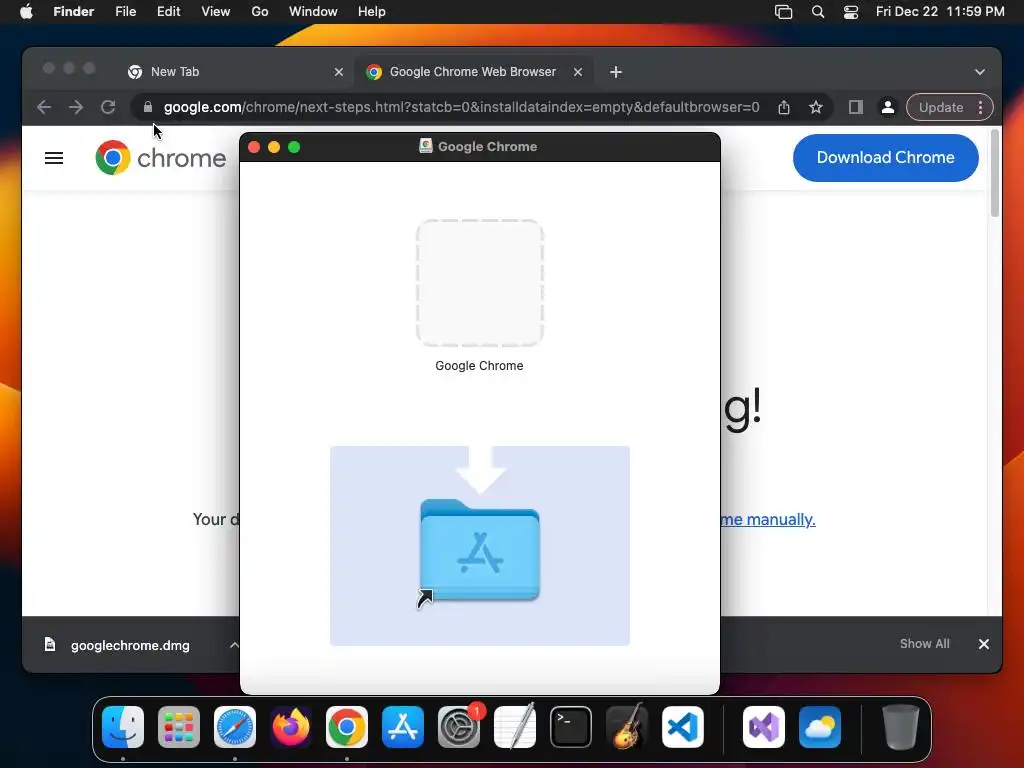This screenshot has width=1024, height=768.
Task: Open TextEdit from the Dock
Action: pos(515,727)
